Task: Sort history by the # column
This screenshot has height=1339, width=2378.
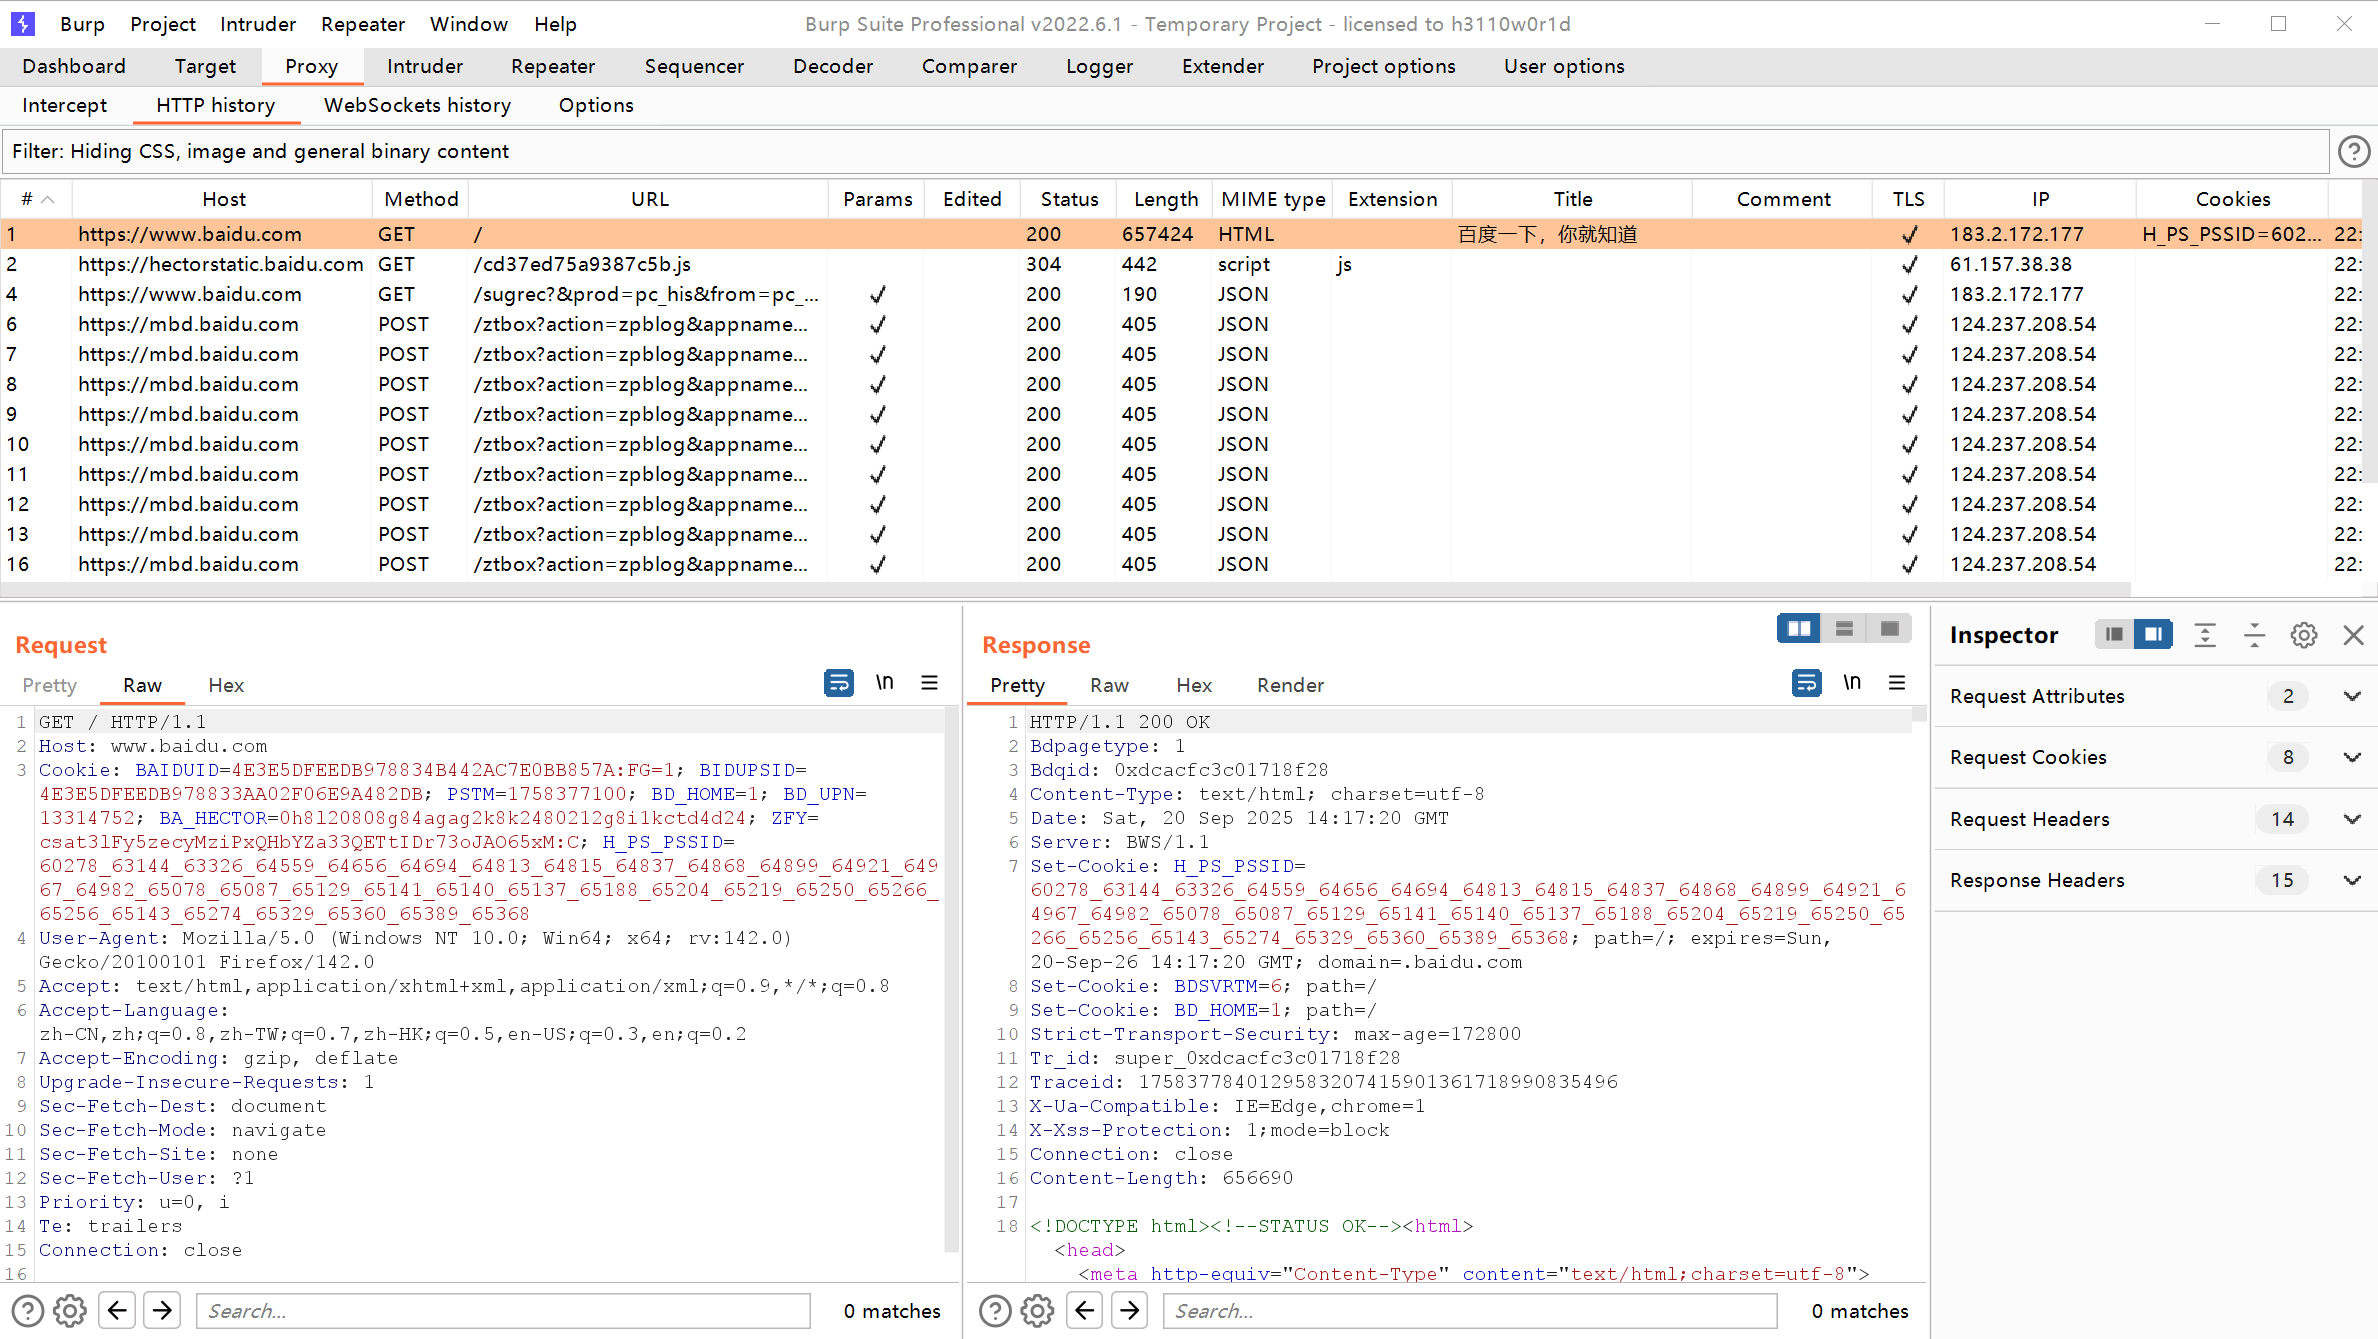Action: click(37, 199)
